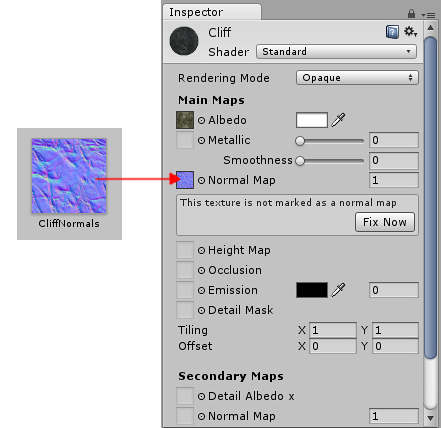Click the Emission picker circle
This screenshot has height=428, width=441.
click(x=201, y=290)
